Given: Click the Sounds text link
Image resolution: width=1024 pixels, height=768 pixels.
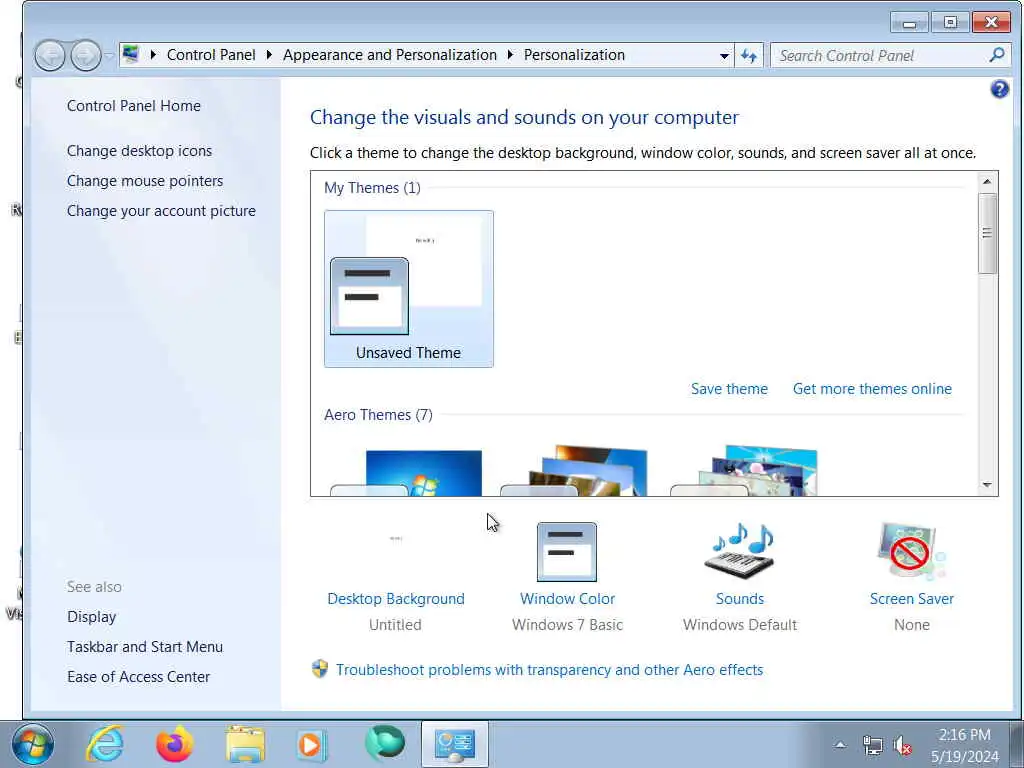Looking at the screenshot, I should pyautogui.click(x=740, y=599).
